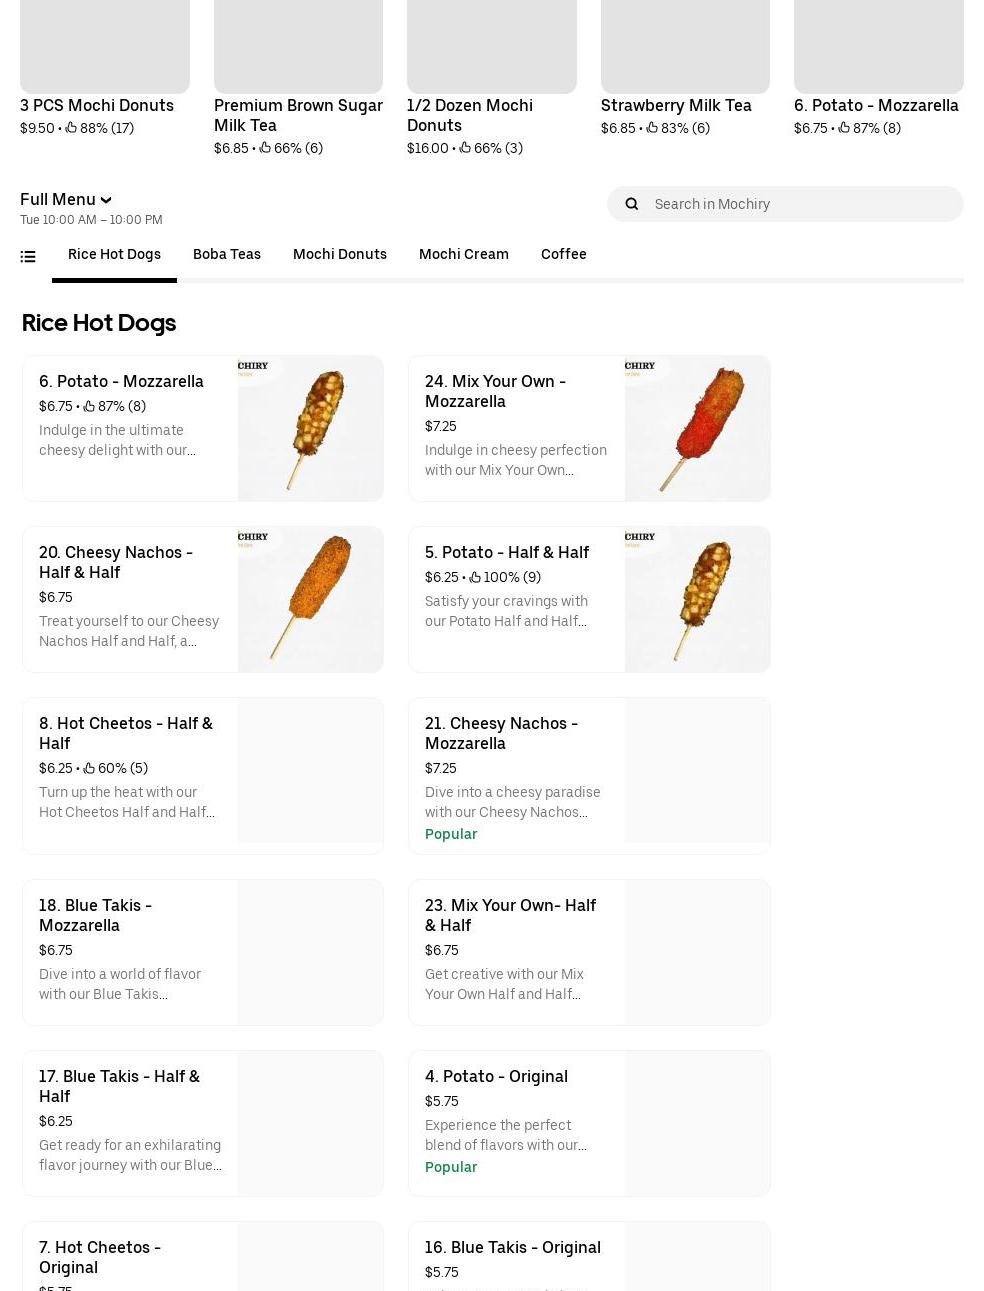The width and height of the screenshot is (984, 1291).
Task: Select 18. Blue Takis - Mozzarella item
Action: pos(203,952)
